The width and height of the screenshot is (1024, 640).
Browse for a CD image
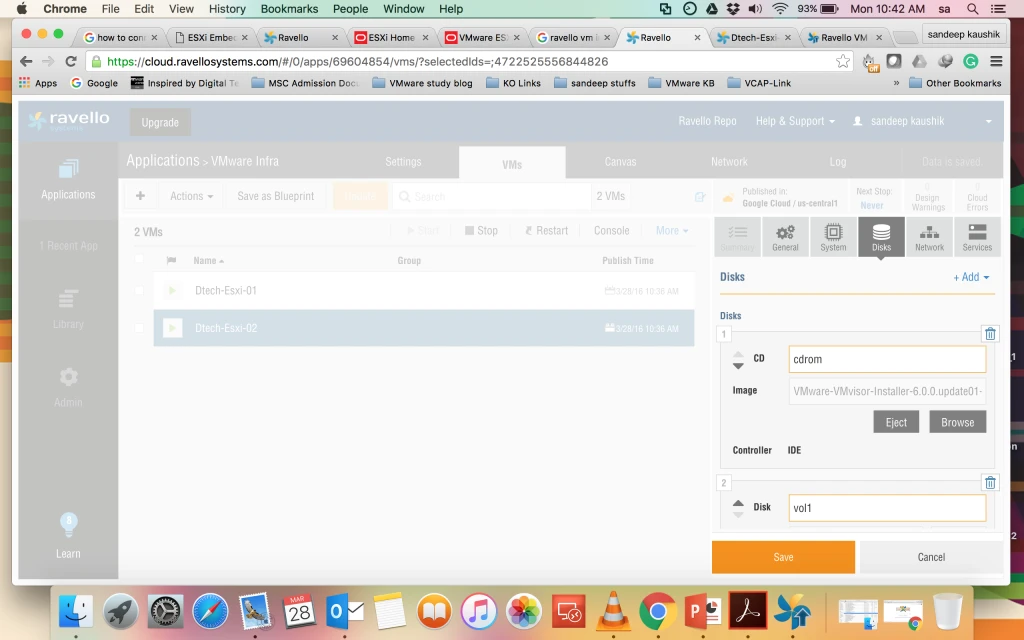[x=957, y=422]
